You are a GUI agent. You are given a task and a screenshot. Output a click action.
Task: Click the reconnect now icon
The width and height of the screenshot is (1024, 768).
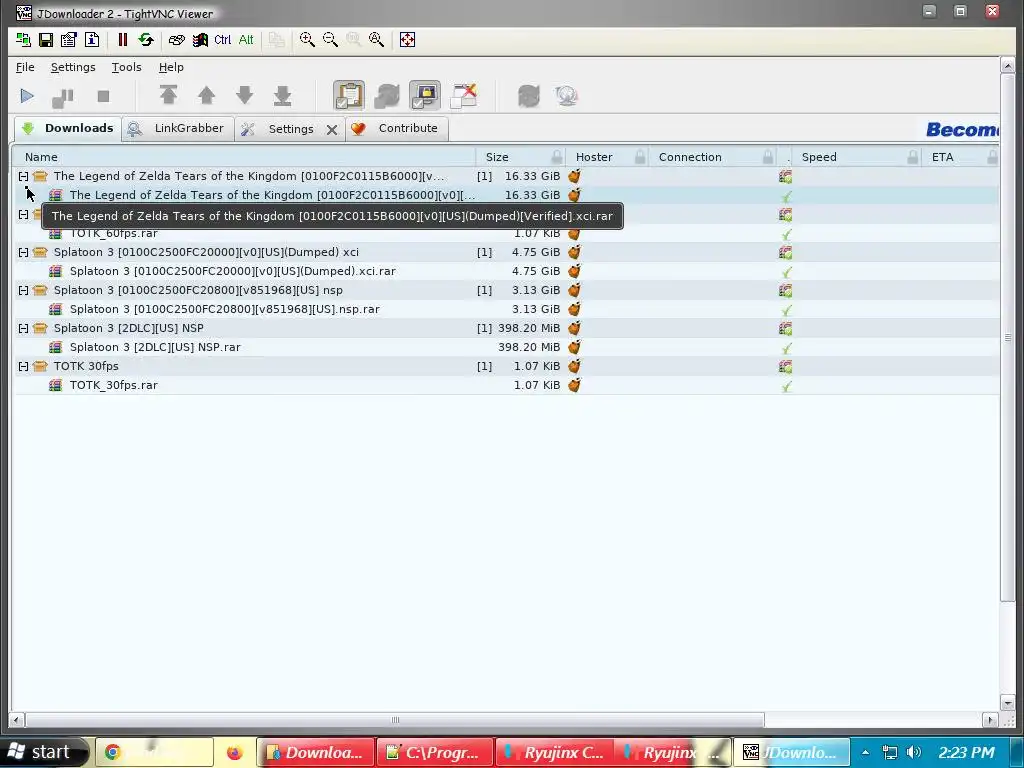528,95
